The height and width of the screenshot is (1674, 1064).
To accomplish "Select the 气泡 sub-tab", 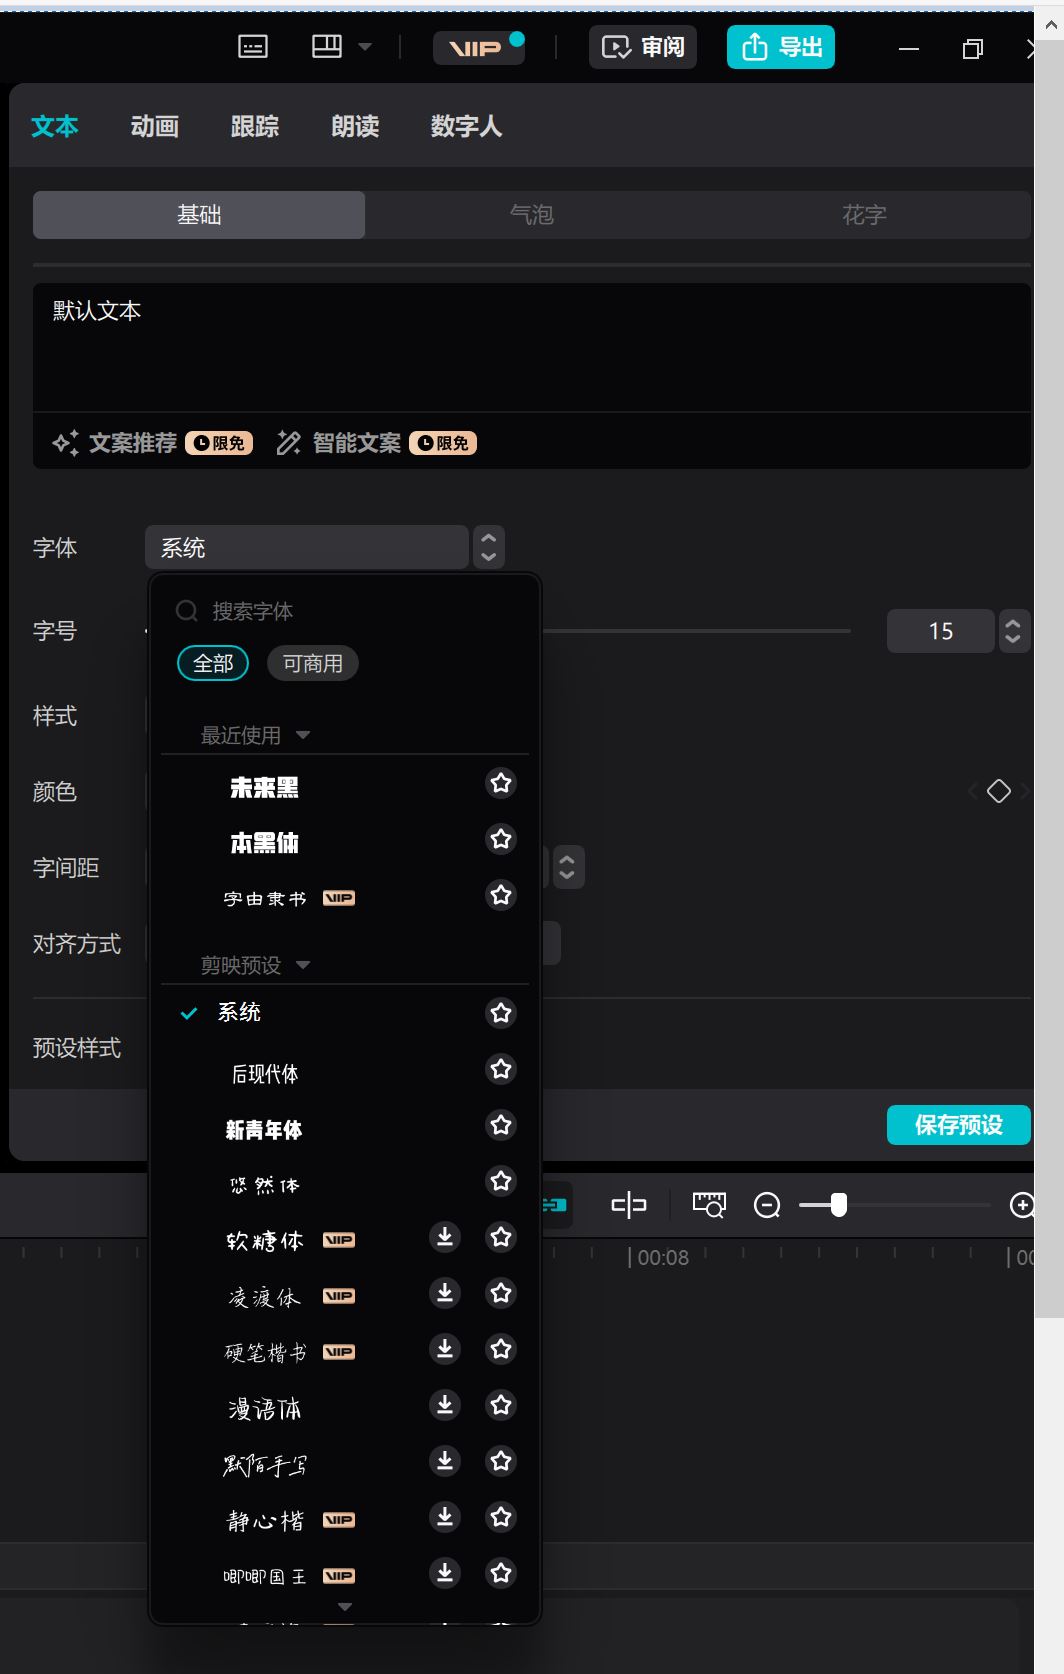I will (531, 215).
